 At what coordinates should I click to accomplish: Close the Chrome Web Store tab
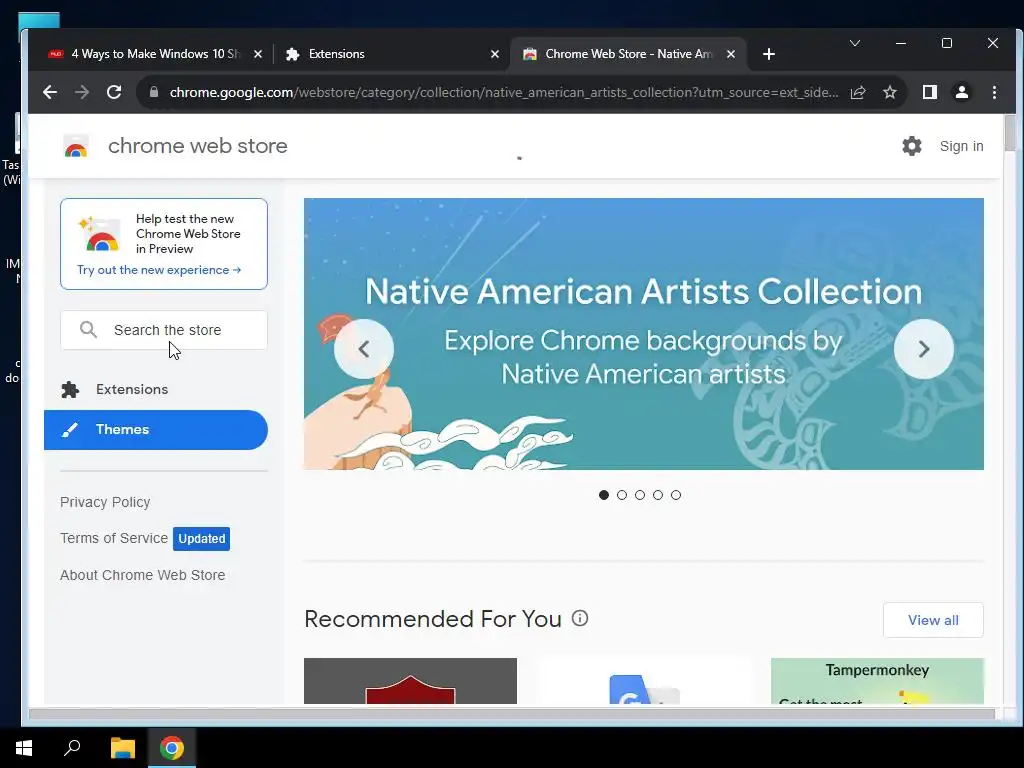[x=731, y=54]
